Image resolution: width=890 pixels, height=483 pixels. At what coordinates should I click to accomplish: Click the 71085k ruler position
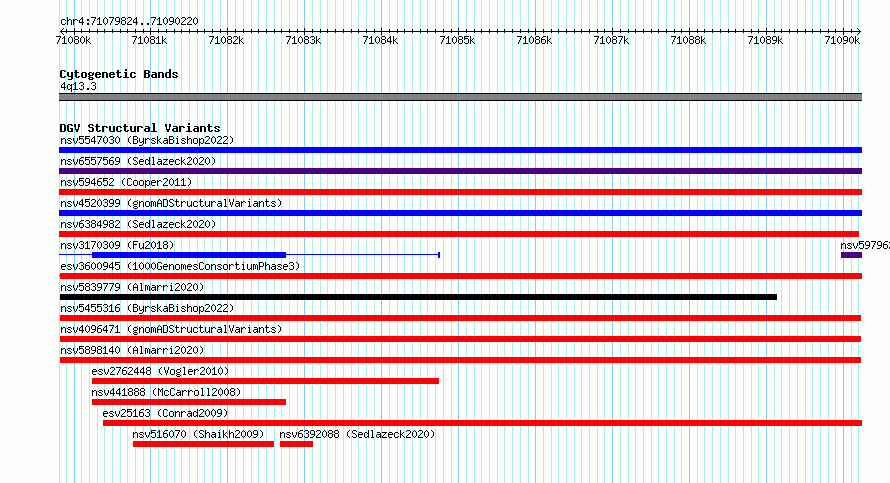click(x=457, y=40)
